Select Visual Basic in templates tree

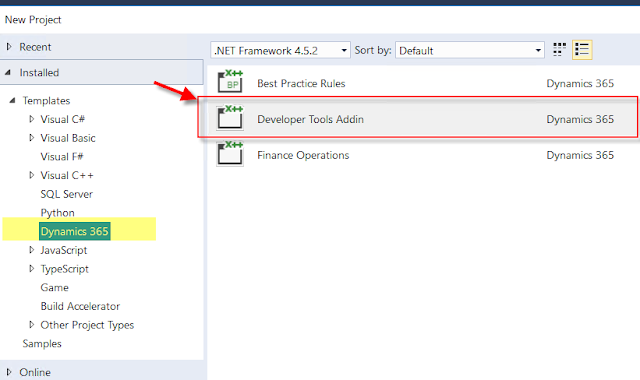(x=68, y=138)
